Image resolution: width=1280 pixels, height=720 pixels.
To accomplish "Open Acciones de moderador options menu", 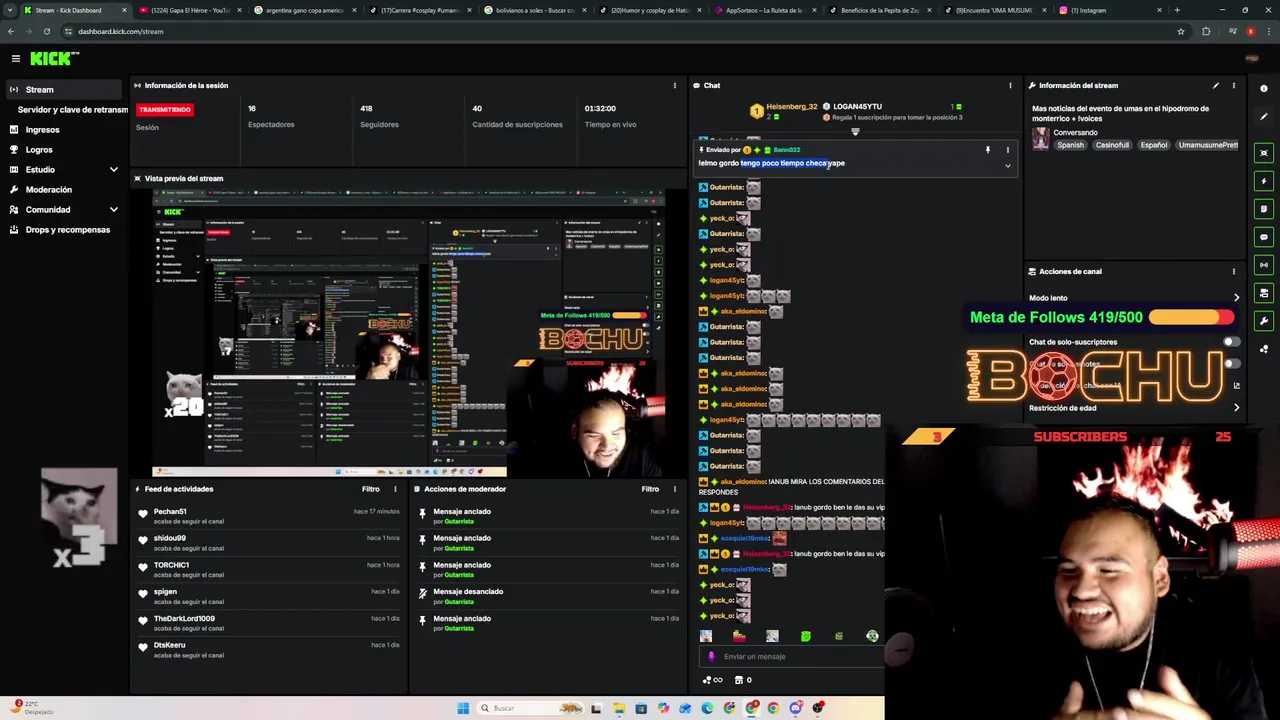I will (x=674, y=489).
